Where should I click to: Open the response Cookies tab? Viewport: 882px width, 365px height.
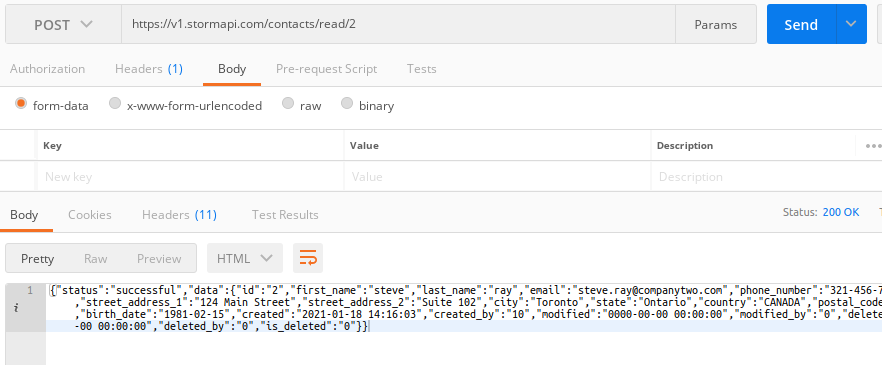[x=89, y=215]
